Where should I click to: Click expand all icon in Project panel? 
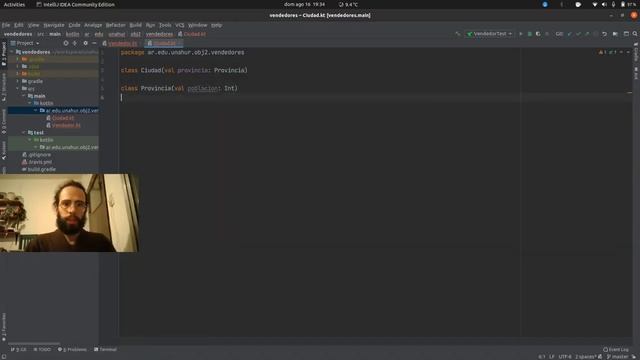[75, 43]
